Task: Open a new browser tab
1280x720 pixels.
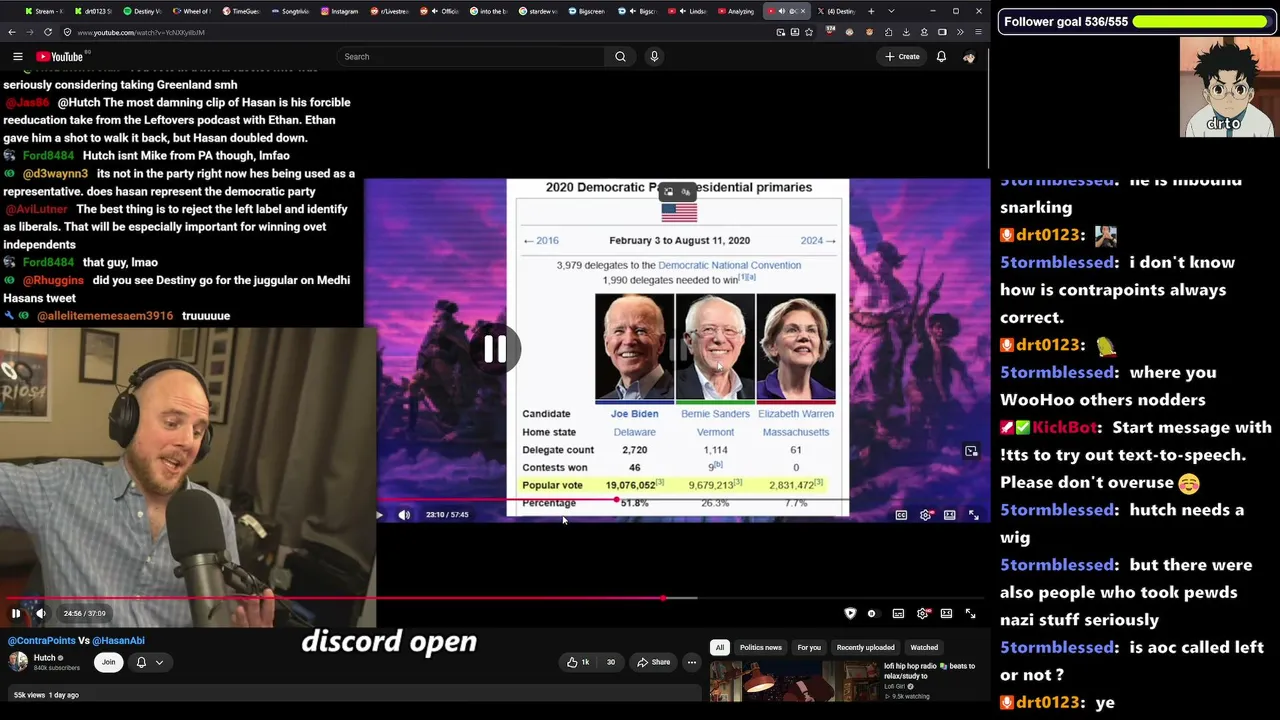Action: (871, 11)
